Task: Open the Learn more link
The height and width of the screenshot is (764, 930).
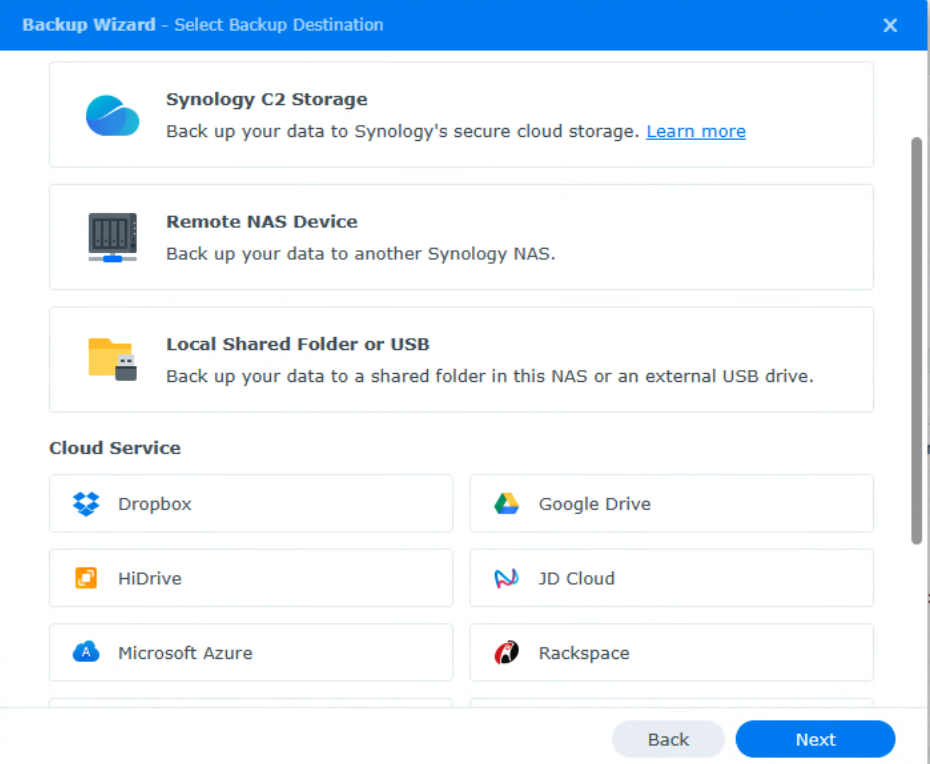Action: 696,131
